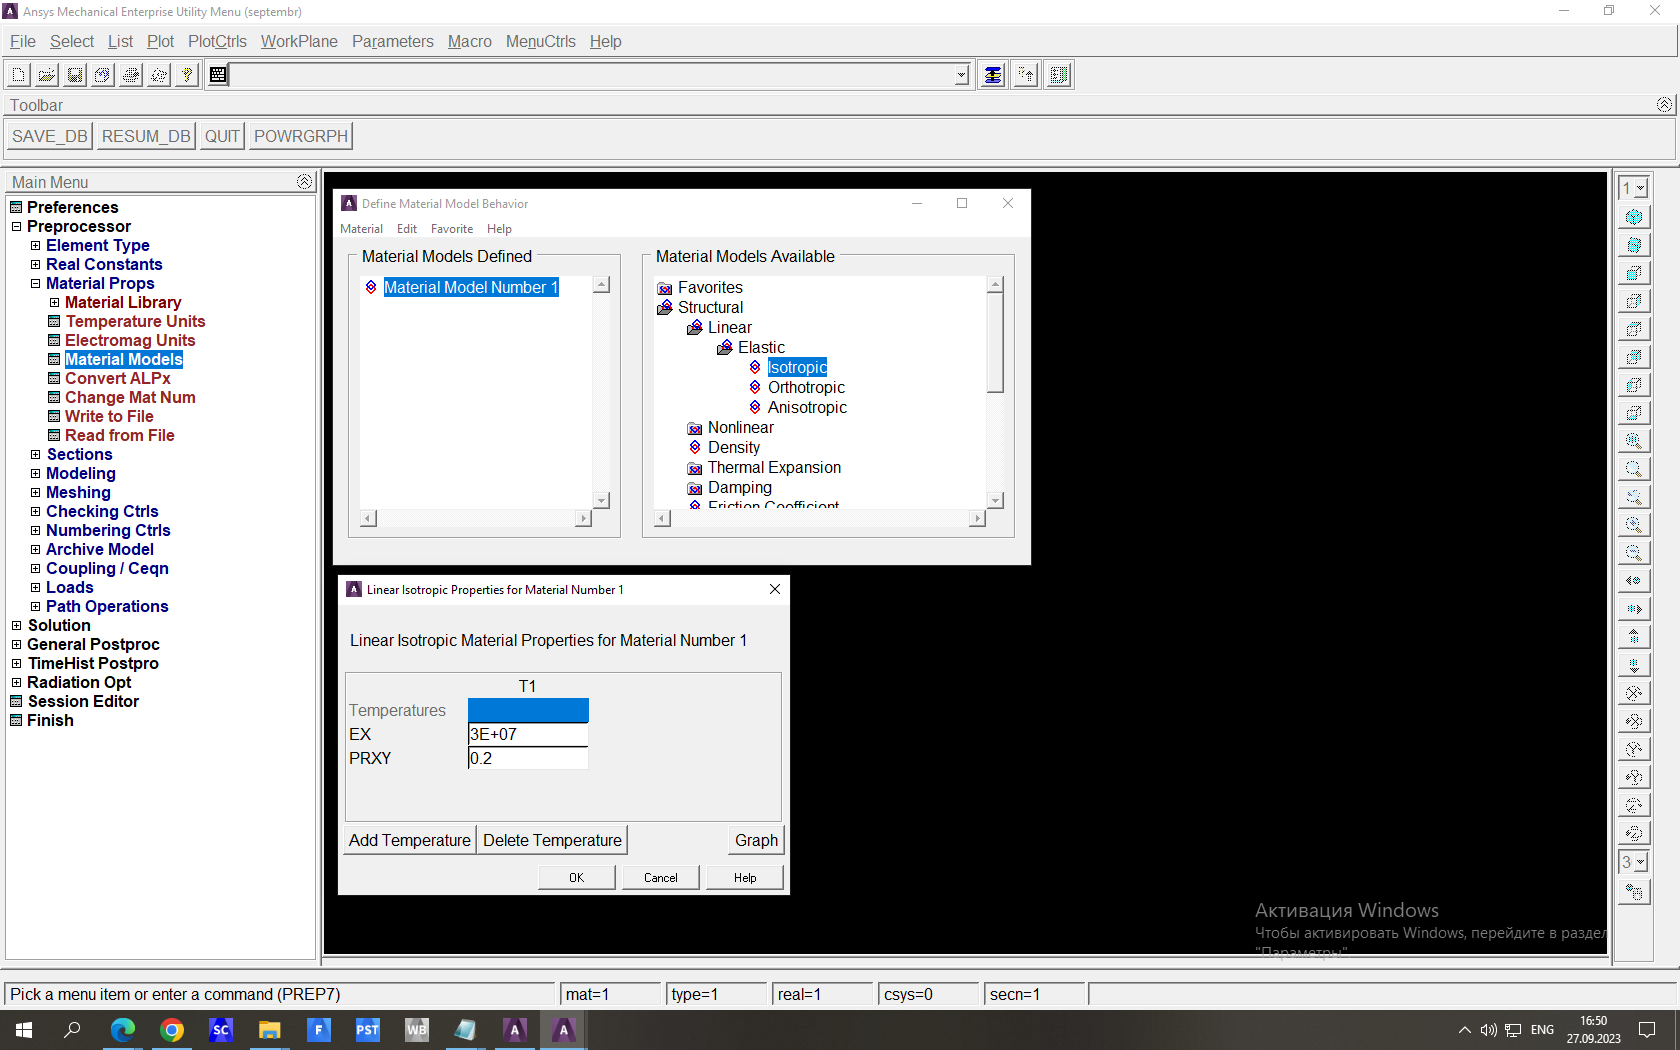Expand the Solution tree node

(16, 626)
